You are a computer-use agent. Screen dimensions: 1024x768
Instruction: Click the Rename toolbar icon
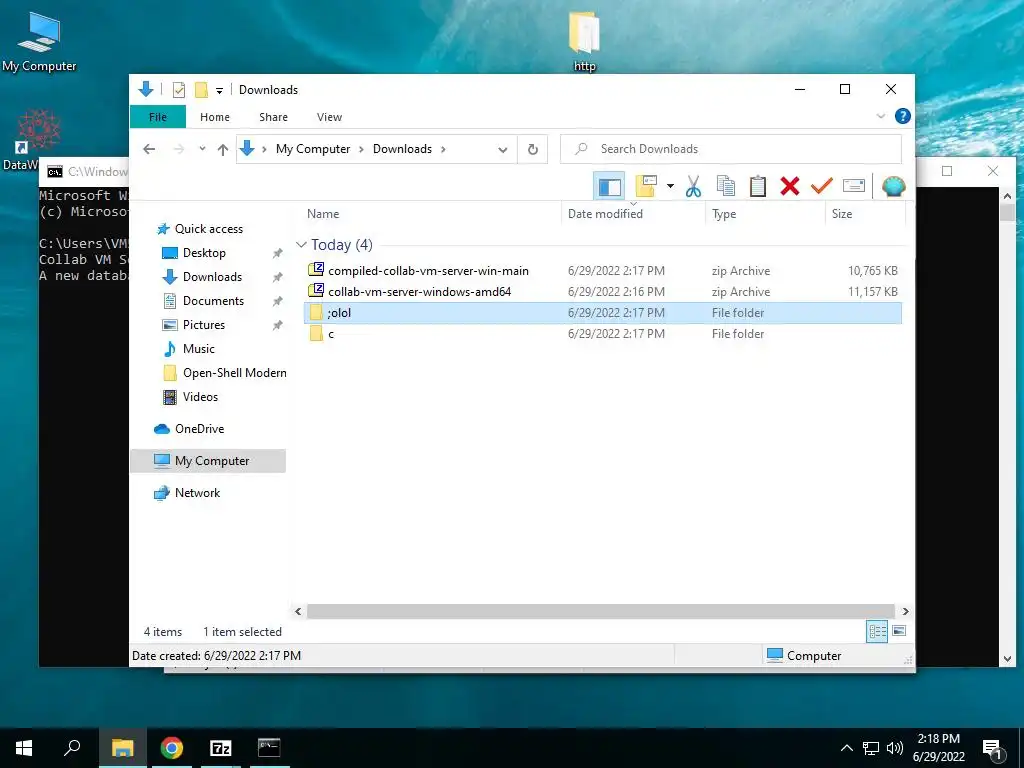(854, 186)
